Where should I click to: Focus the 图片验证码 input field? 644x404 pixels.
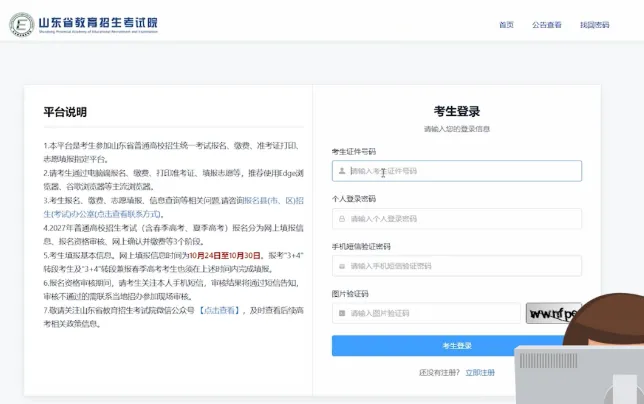tap(426, 313)
